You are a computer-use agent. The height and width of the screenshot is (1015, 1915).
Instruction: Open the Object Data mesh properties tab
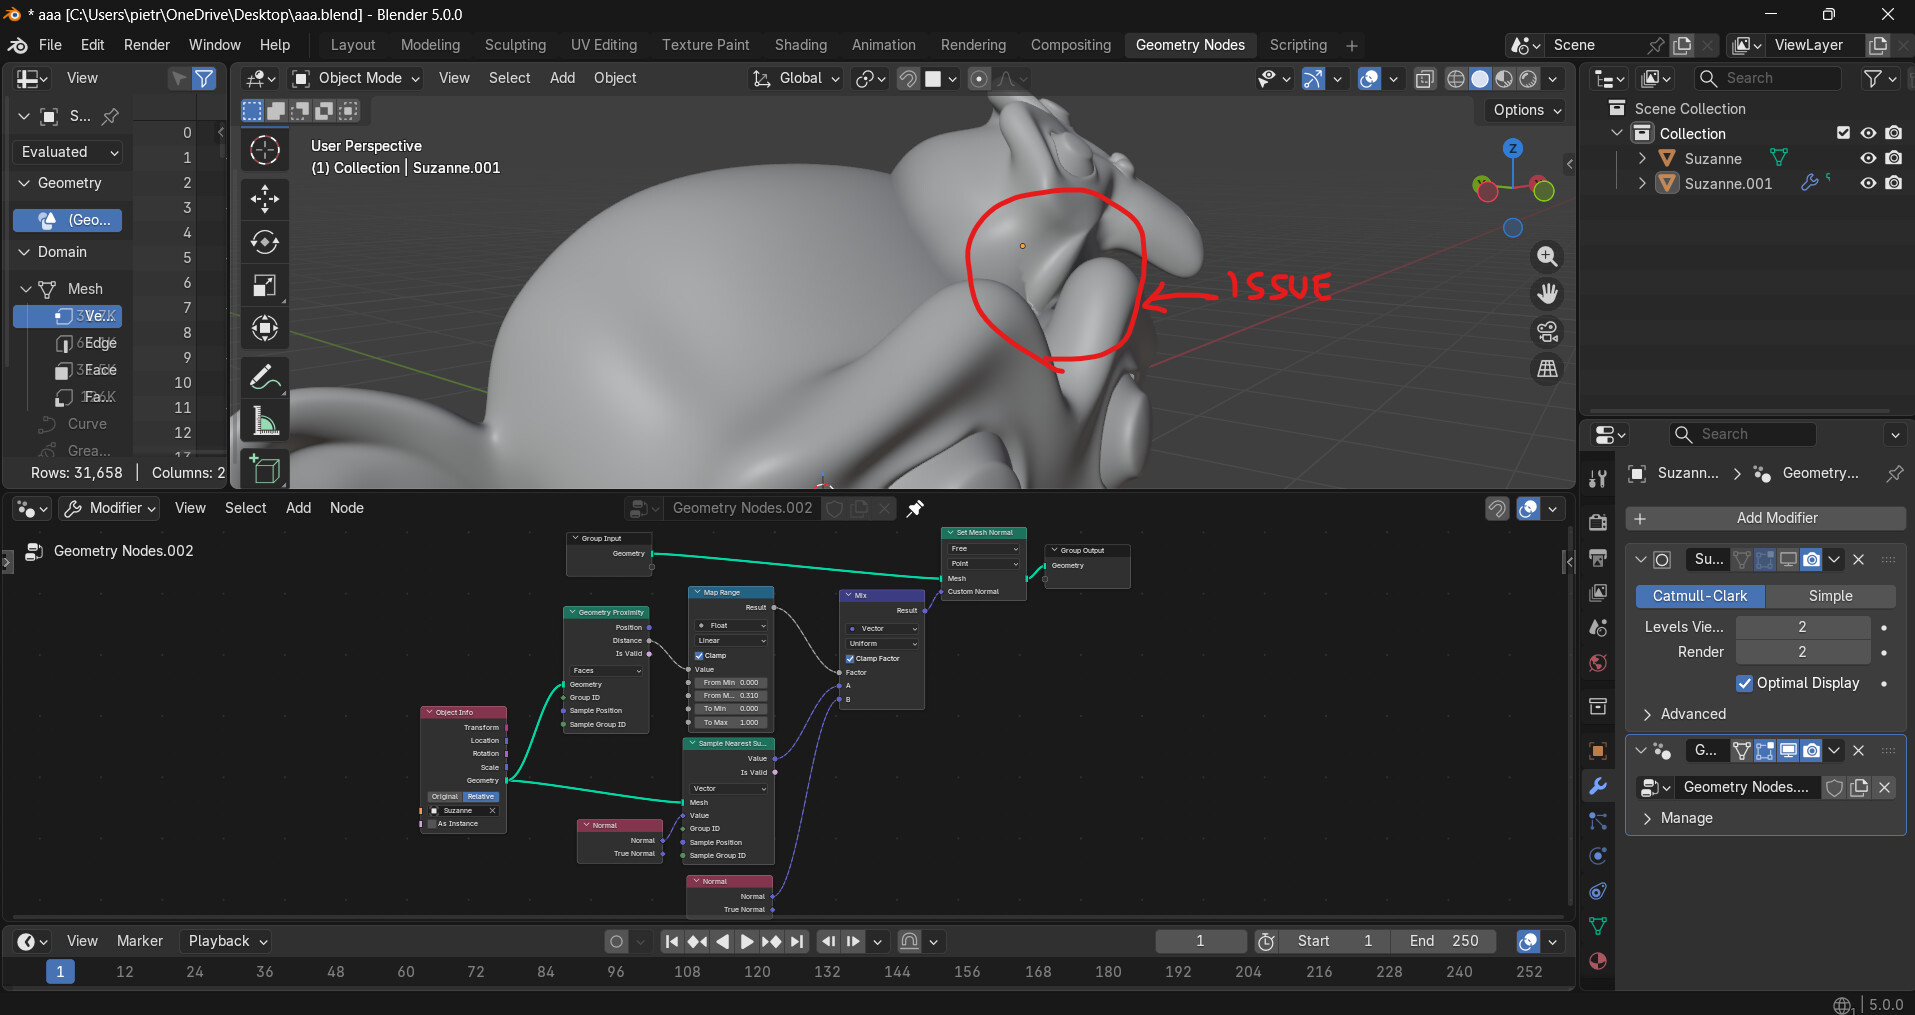pyautogui.click(x=1598, y=926)
